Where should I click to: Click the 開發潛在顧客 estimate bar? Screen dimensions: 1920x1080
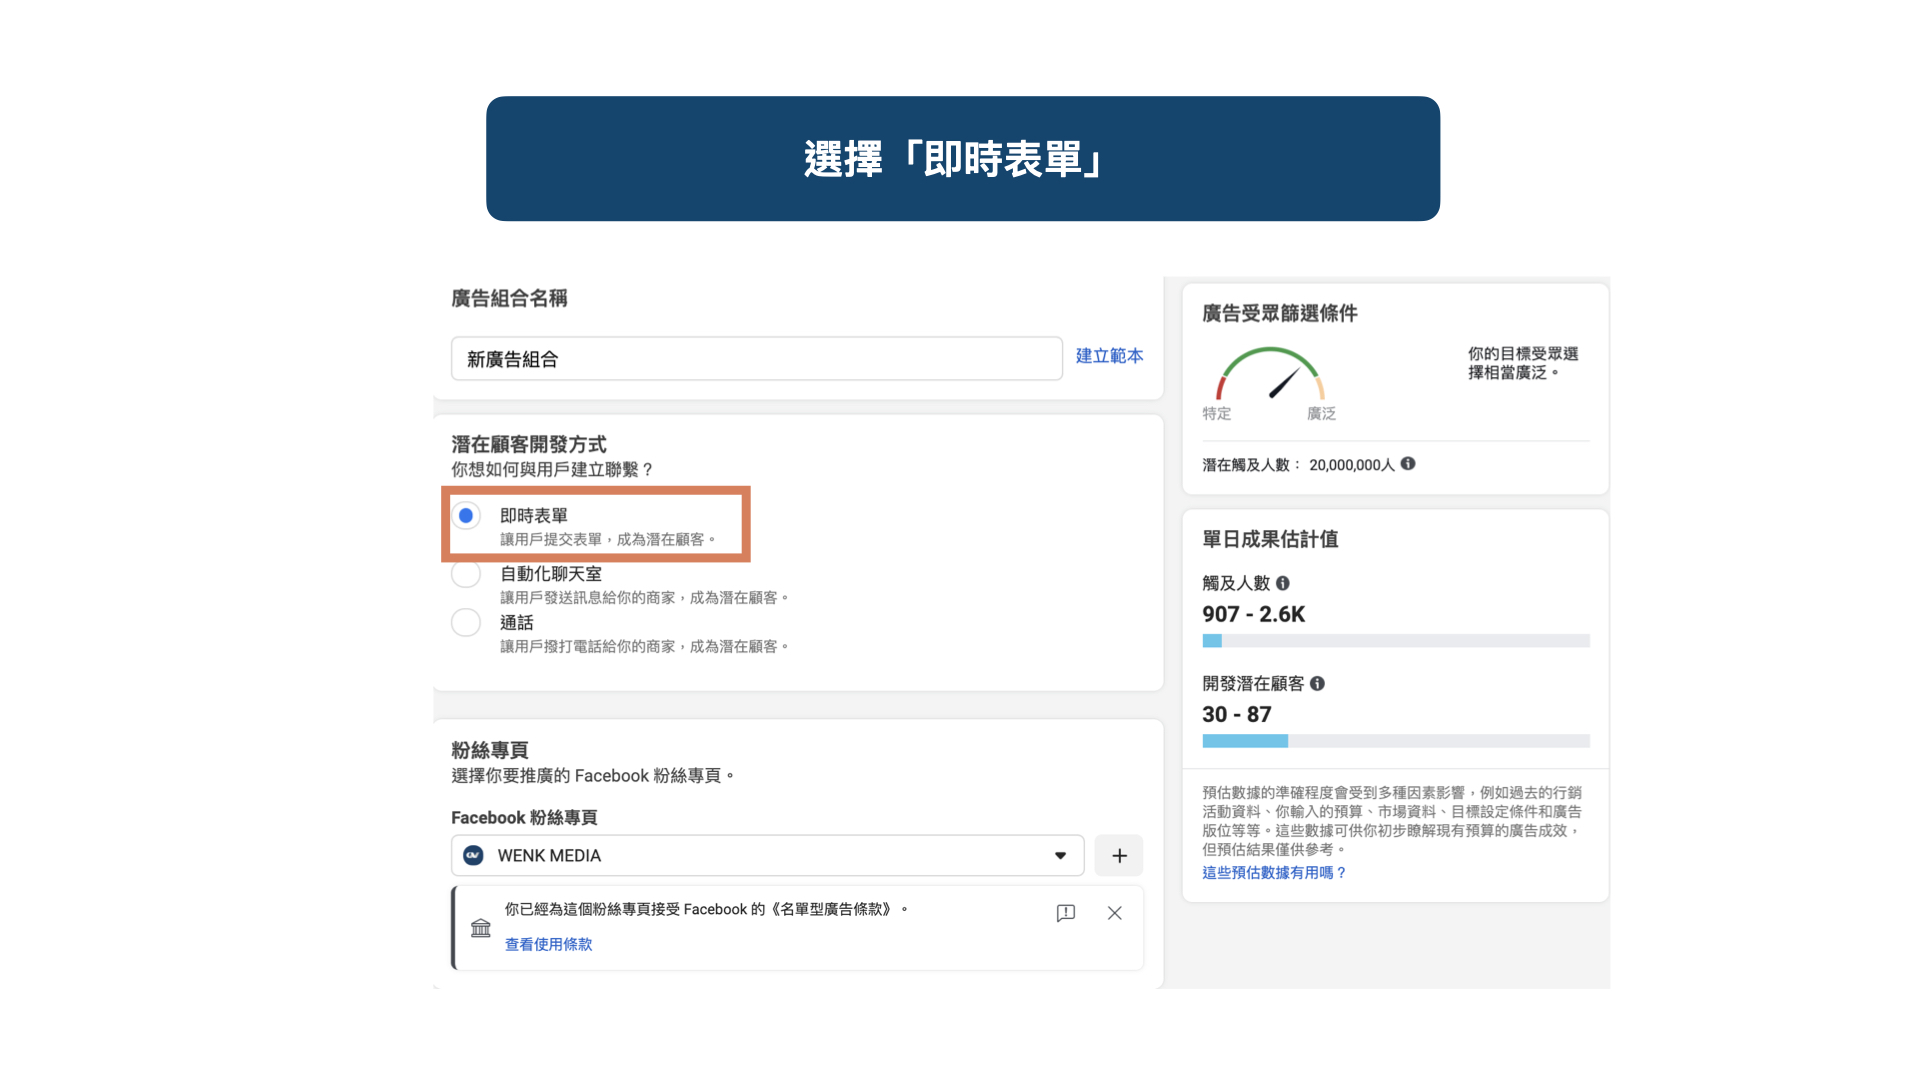[x=1395, y=741]
